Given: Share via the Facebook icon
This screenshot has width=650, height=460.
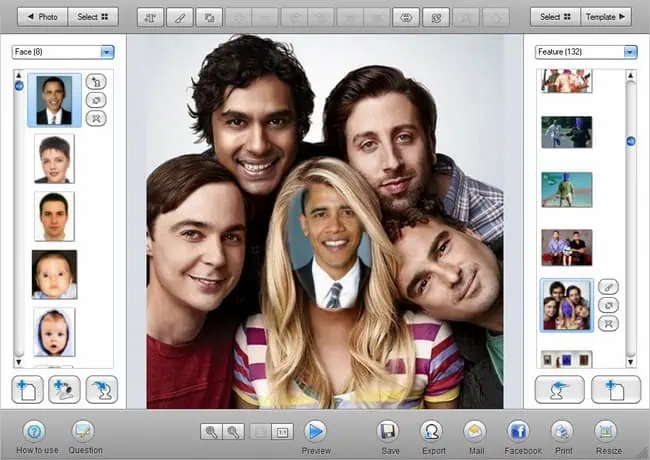Looking at the screenshot, I should click(519, 431).
